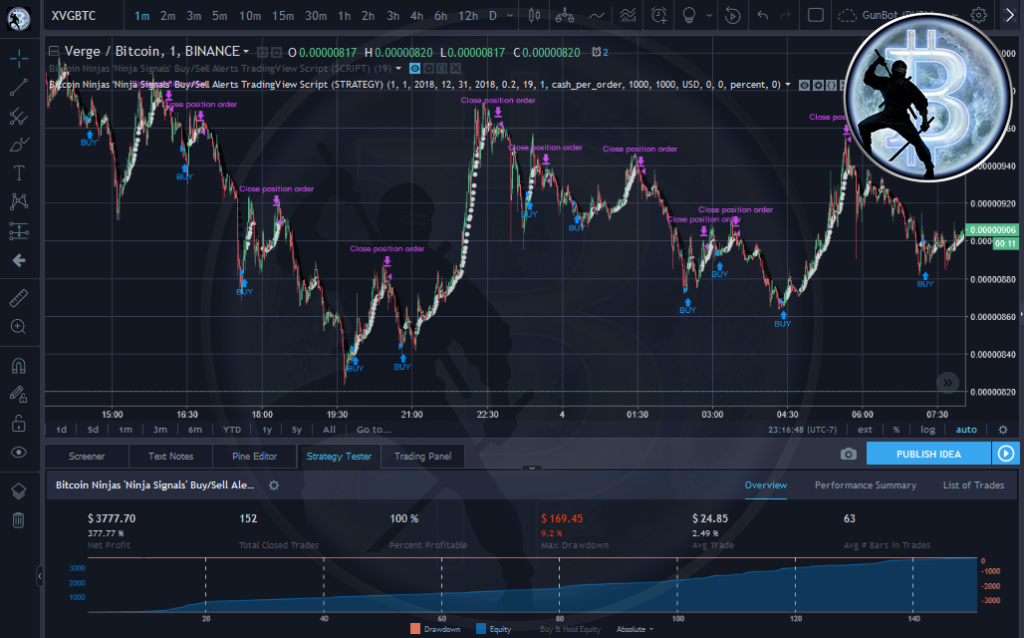This screenshot has height=638, width=1024.
Task: Open the layout square selector
Action: [816, 15]
